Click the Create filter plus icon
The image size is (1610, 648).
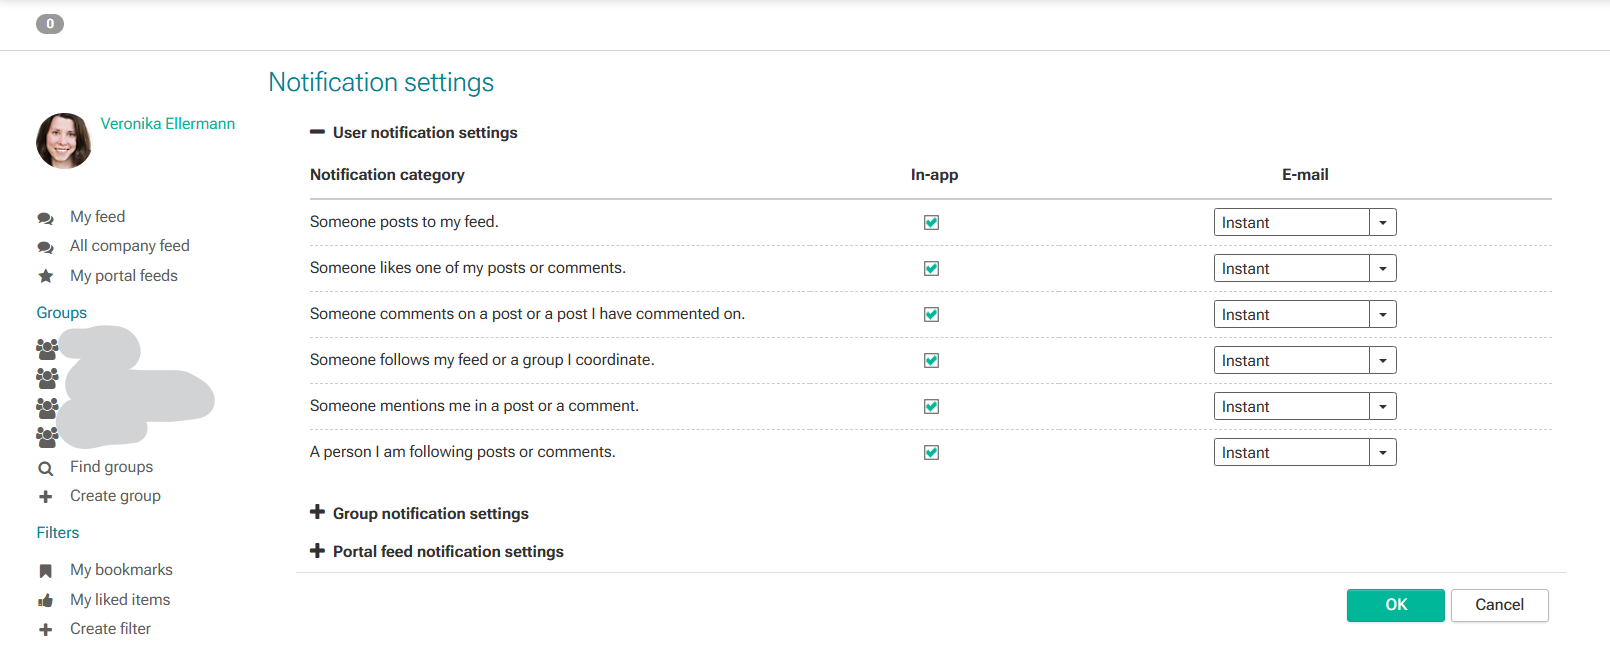[x=45, y=630]
